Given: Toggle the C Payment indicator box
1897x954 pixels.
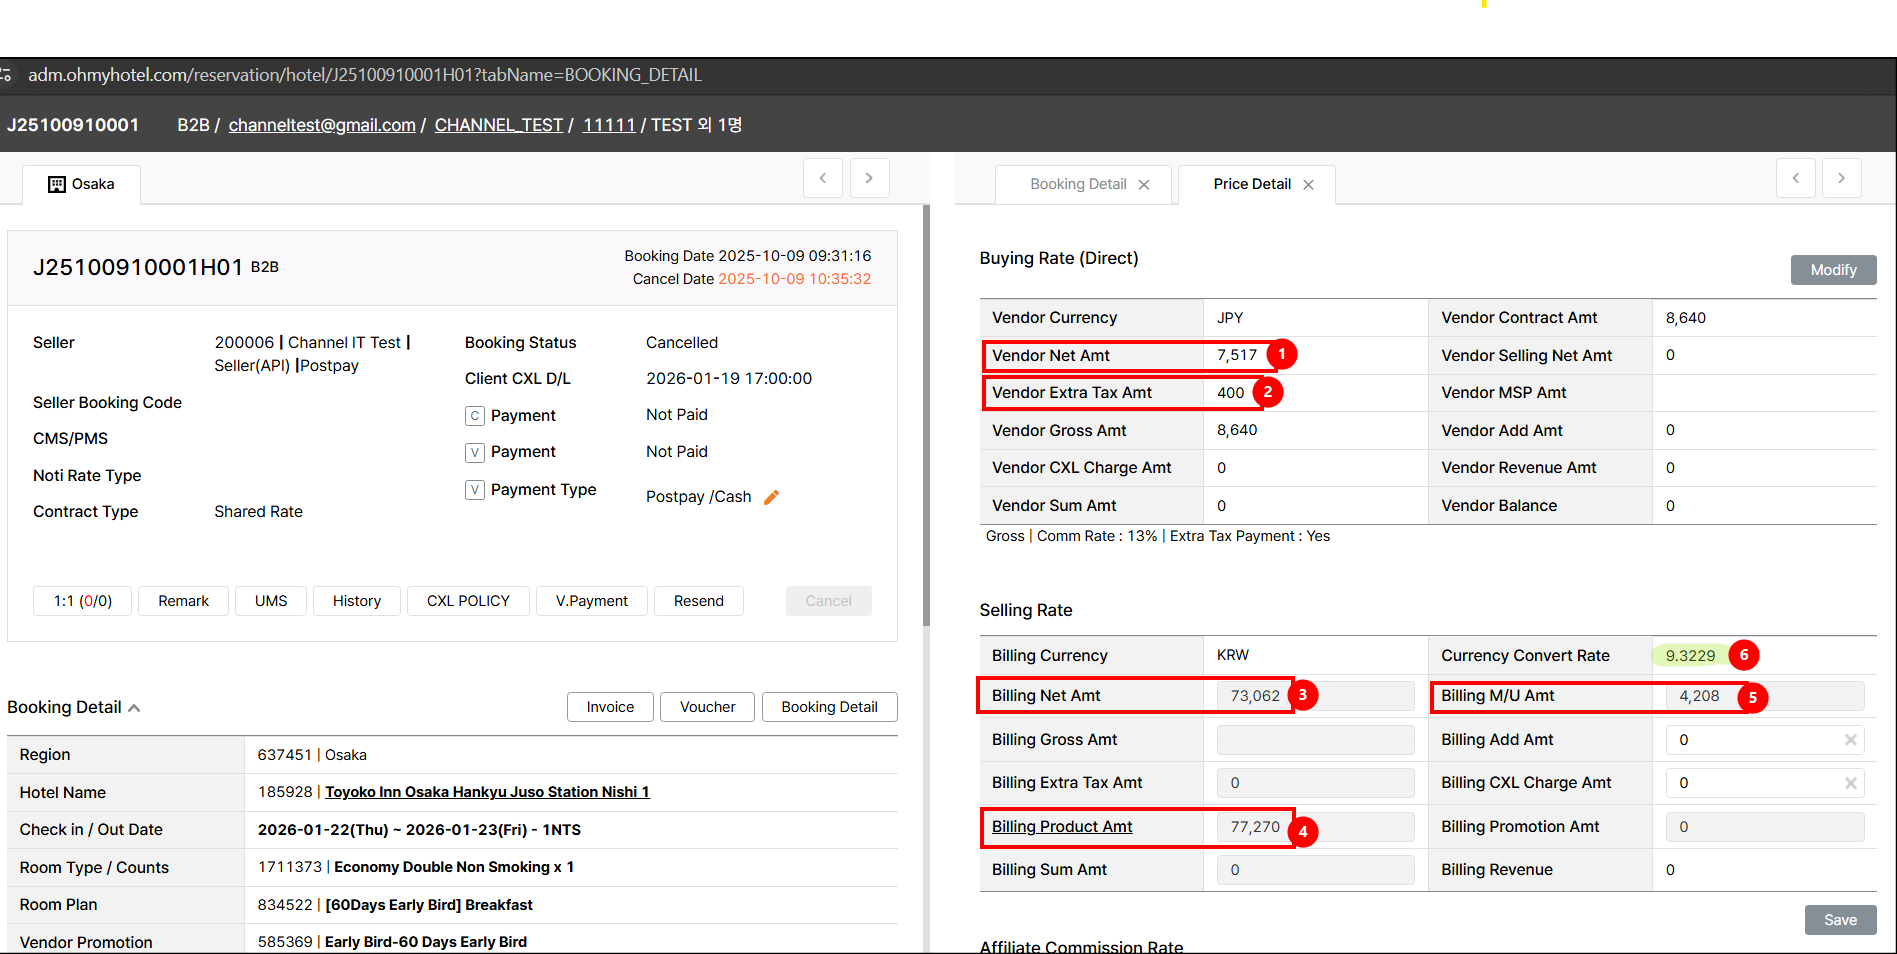Looking at the screenshot, I should 475,416.
